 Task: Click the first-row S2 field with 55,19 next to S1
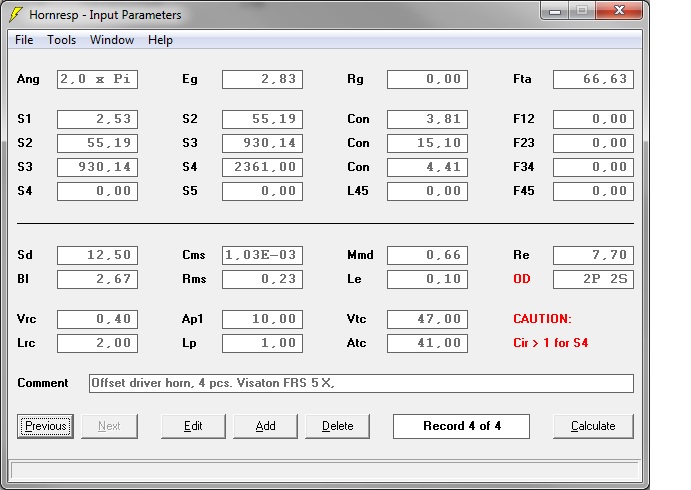262,119
